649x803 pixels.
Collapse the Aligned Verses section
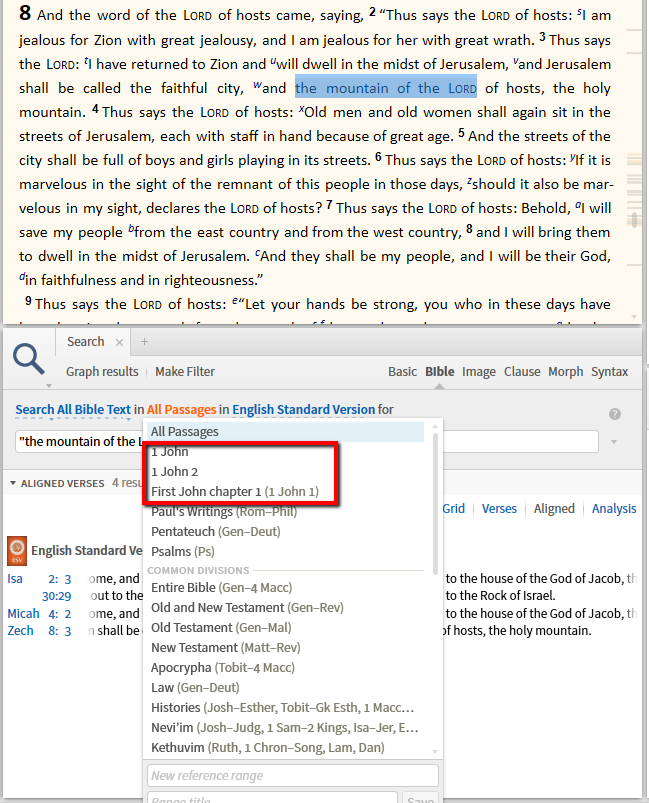(x=13, y=483)
